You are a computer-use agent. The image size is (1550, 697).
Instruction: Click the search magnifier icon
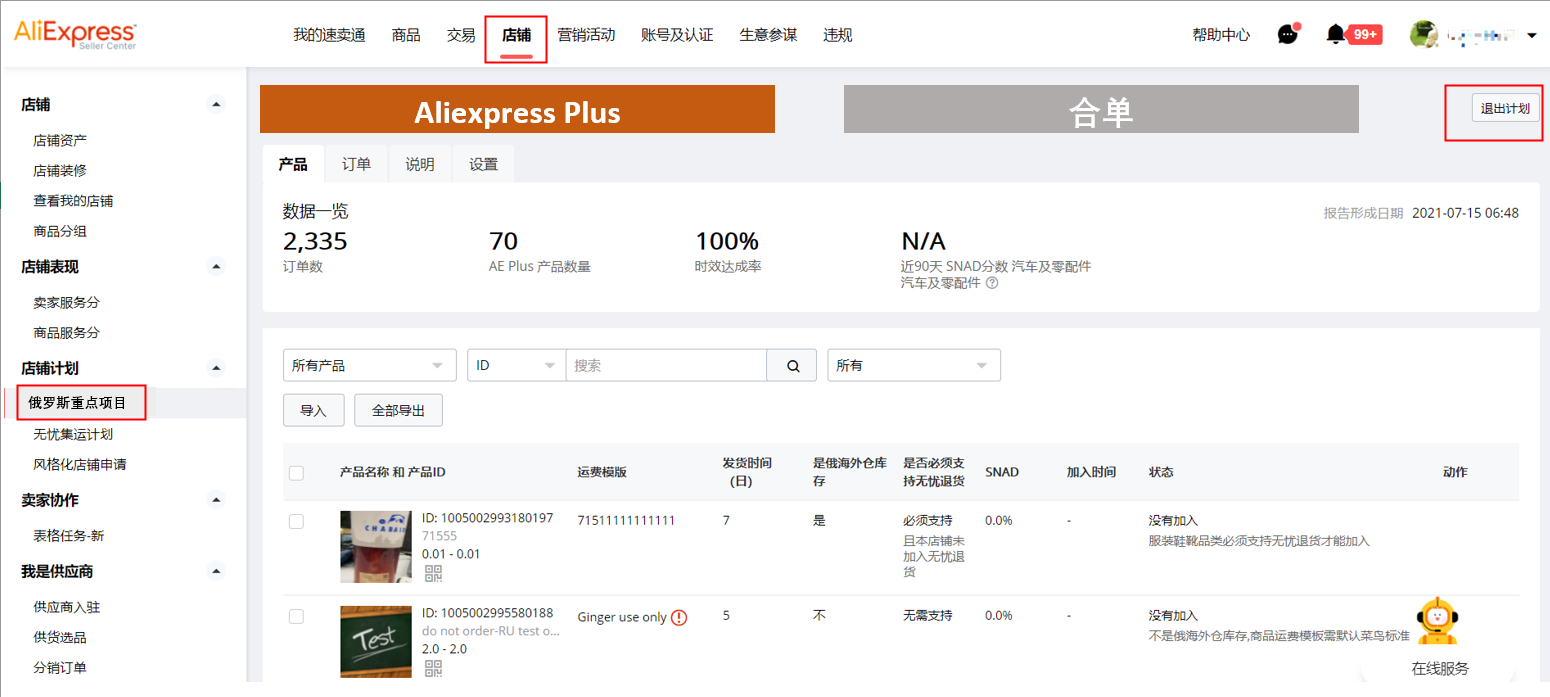pos(791,365)
